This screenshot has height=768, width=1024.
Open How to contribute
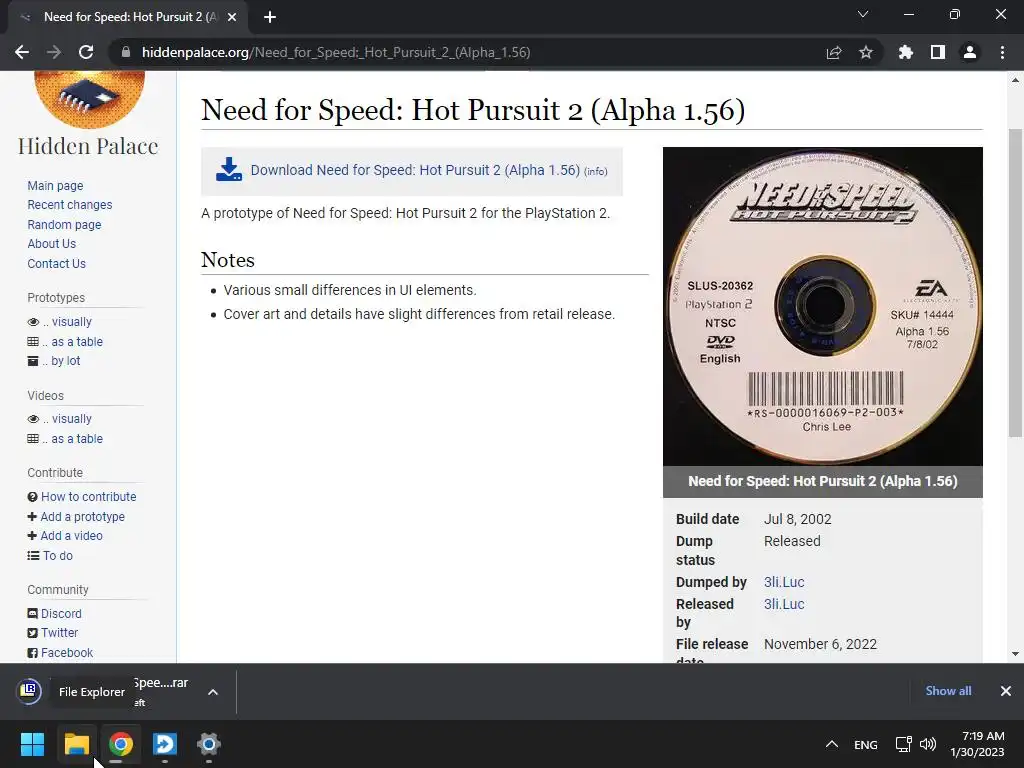pos(89,497)
